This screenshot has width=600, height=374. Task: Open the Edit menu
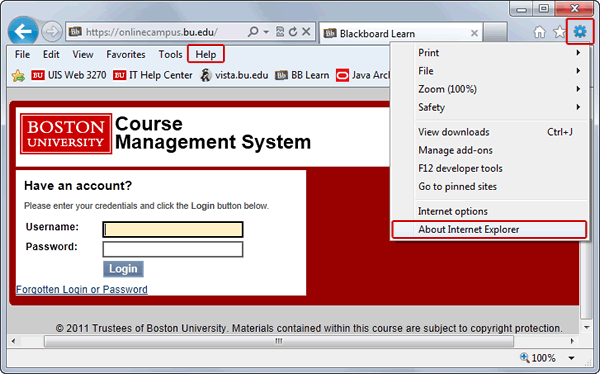51,54
